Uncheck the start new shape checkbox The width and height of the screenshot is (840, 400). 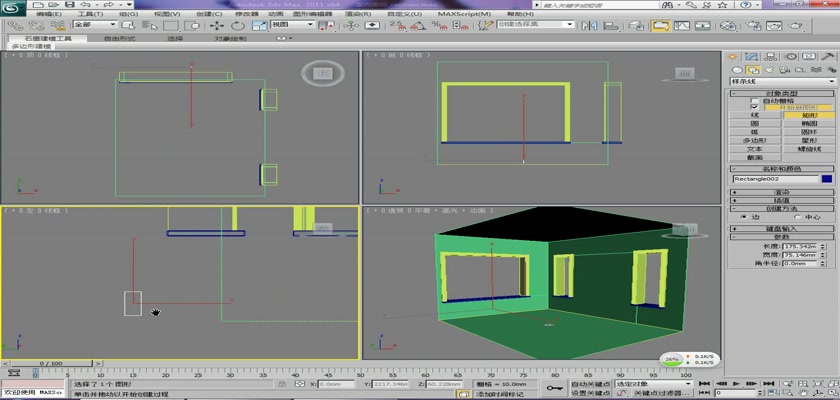point(754,107)
